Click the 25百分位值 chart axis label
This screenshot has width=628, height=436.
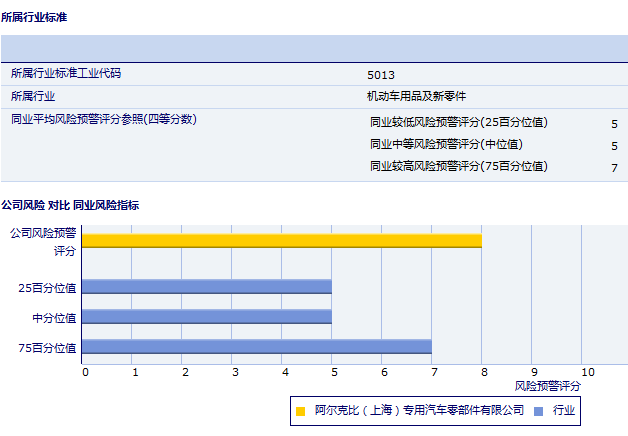47,288
